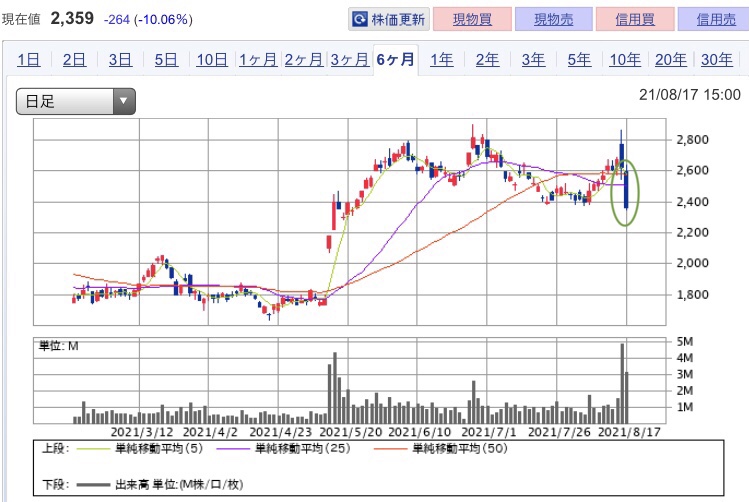
Task: Open the 10年 tab
Action: (625, 60)
